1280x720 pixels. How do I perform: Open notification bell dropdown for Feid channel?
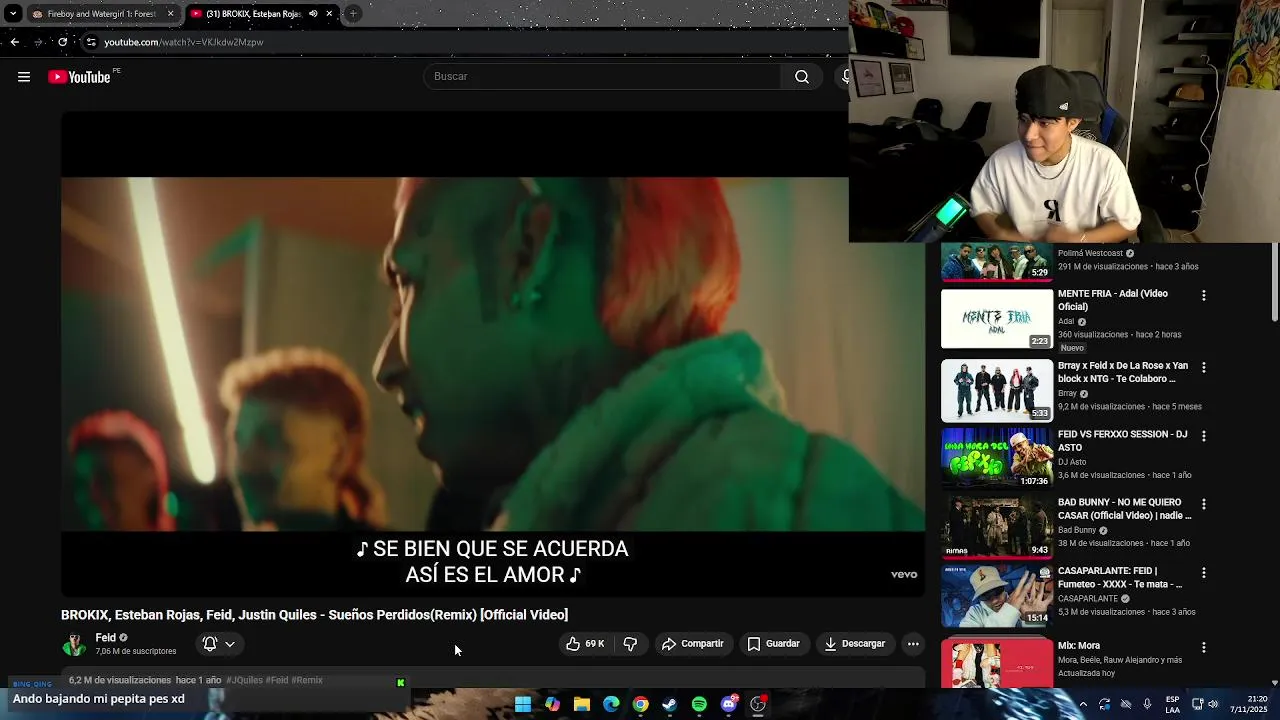tap(219, 644)
